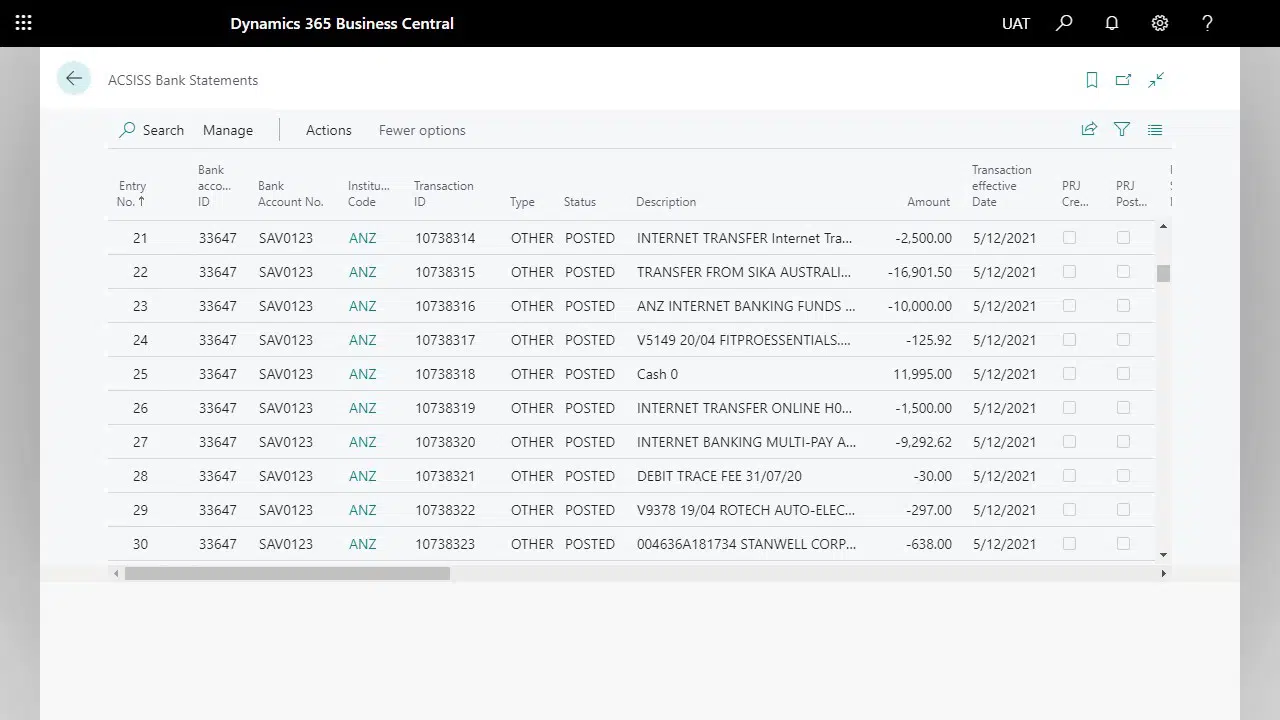1280x720 pixels.
Task: Toggle PRJ Created checkbox for entry 25
Action: coord(1069,374)
